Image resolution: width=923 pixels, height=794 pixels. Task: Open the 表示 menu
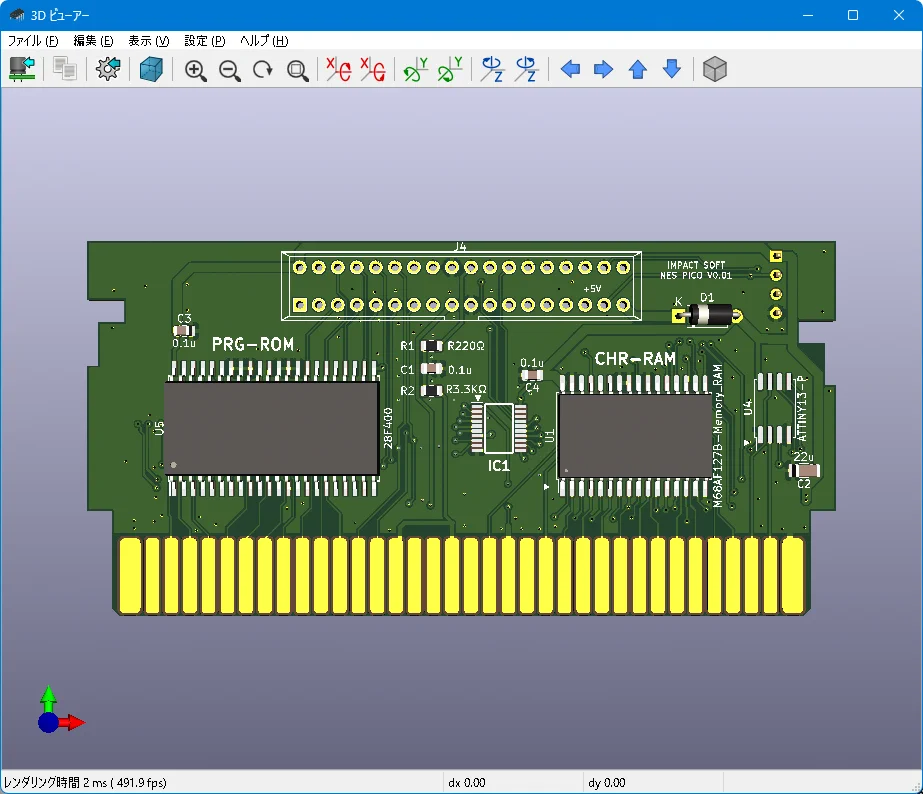point(149,41)
